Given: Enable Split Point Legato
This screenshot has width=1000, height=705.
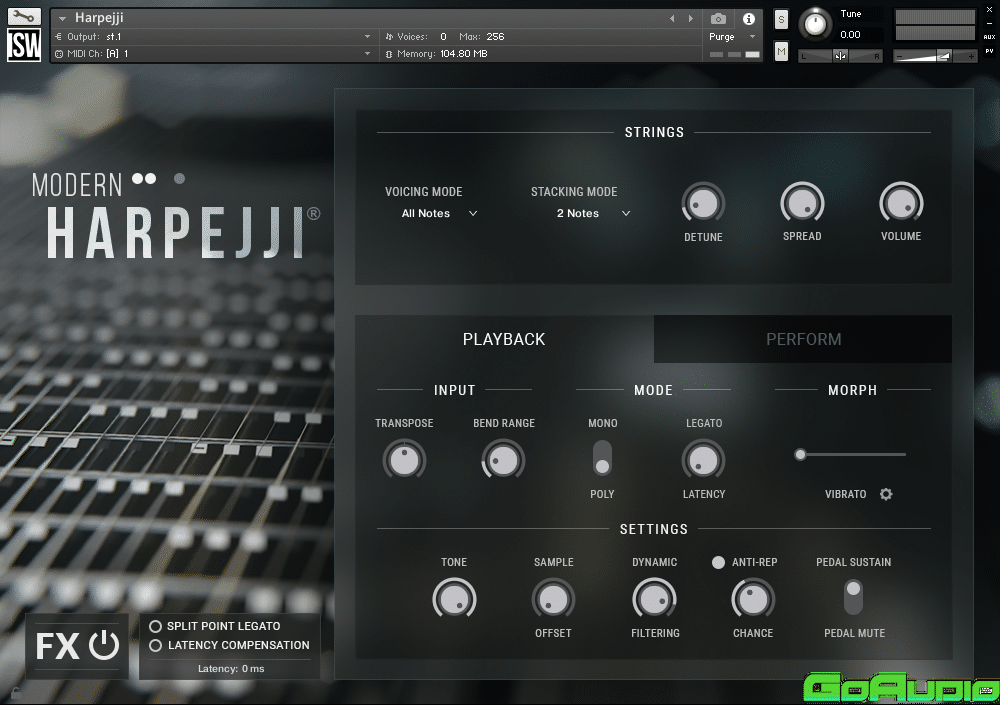Looking at the screenshot, I should pos(155,626).
